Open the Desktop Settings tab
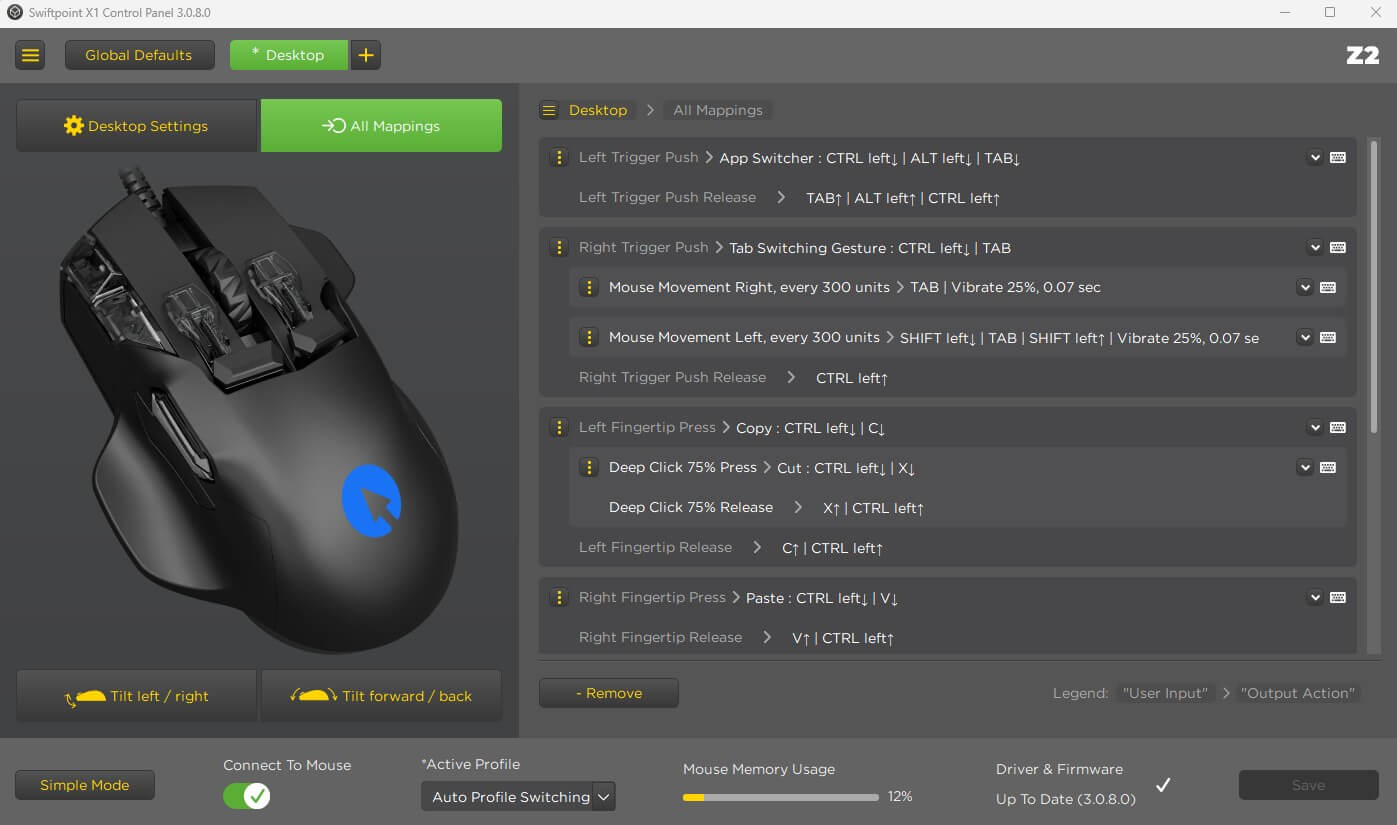1397x825 pixels. point(137,126)
